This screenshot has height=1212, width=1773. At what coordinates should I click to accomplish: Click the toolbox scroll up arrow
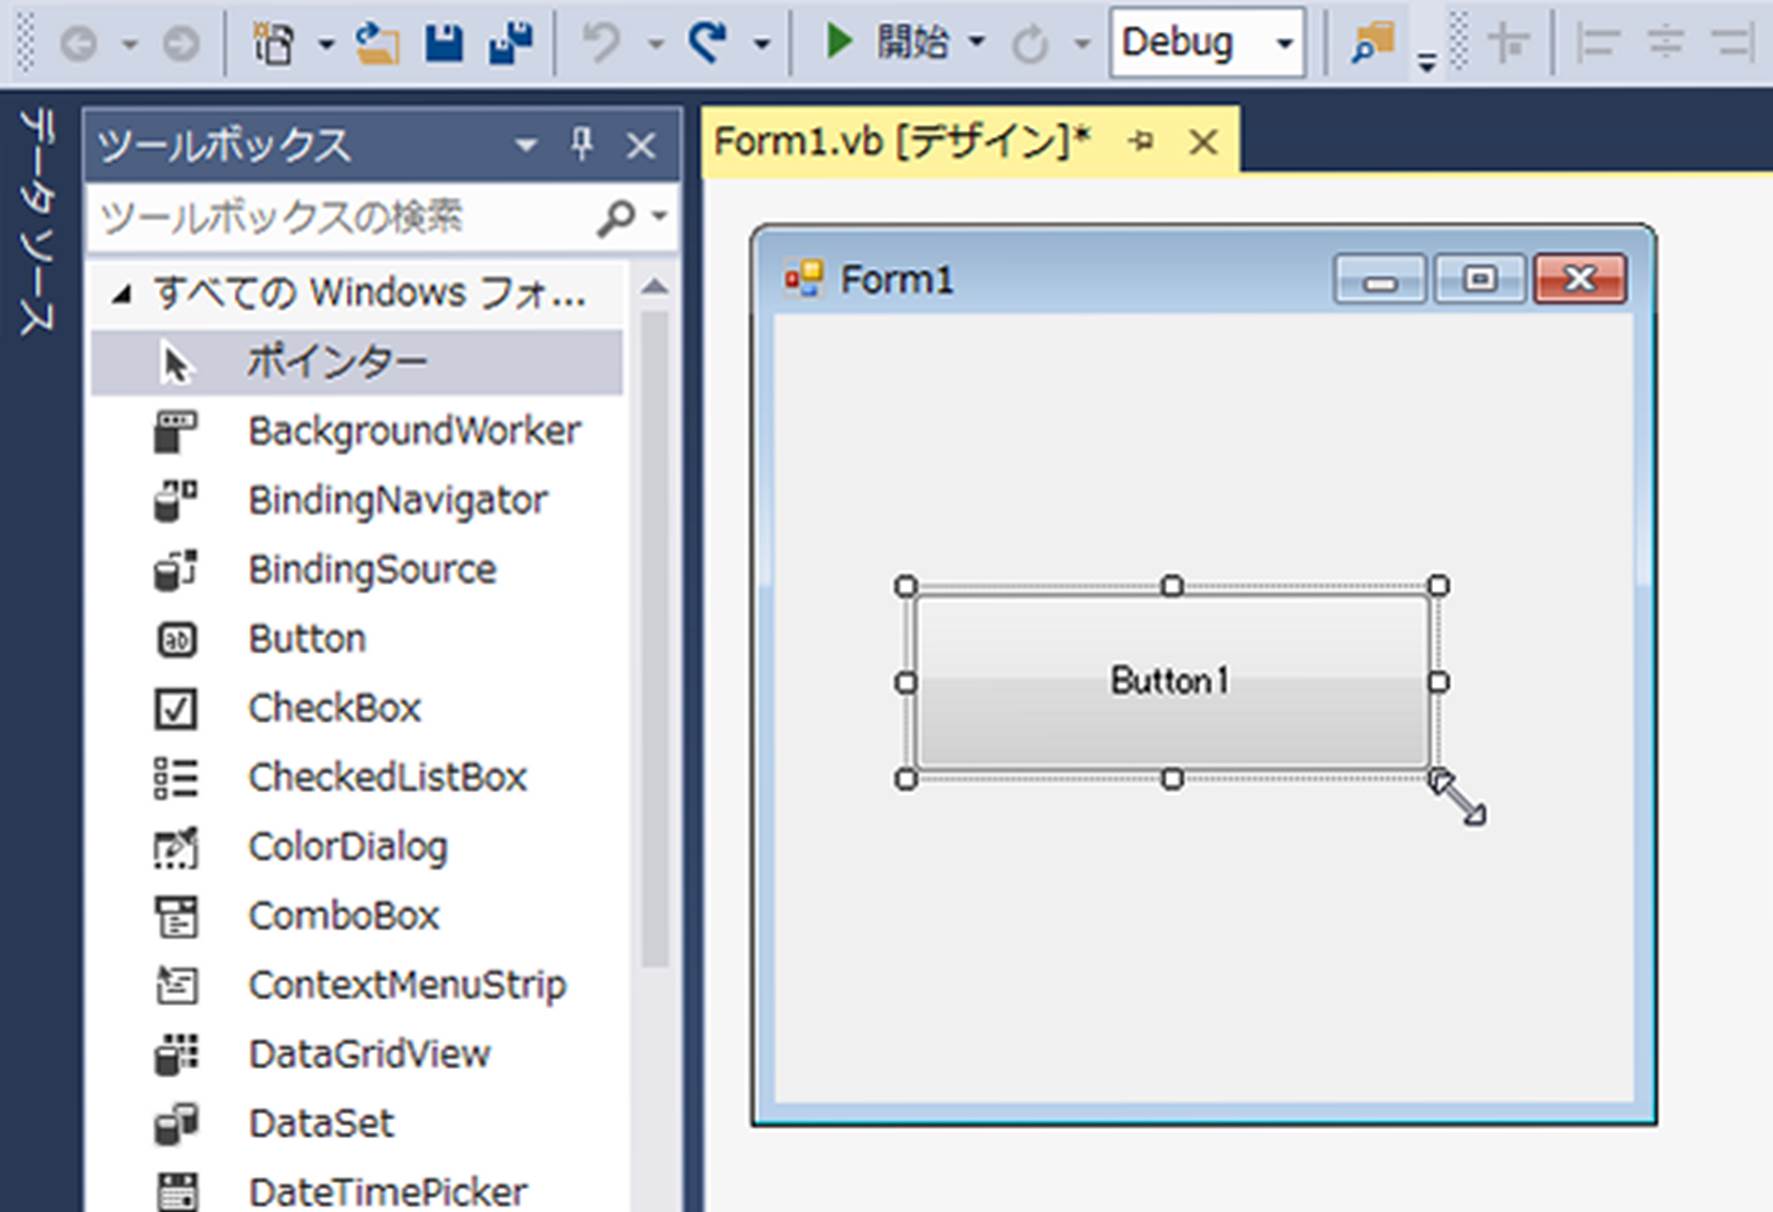[655, 288]
